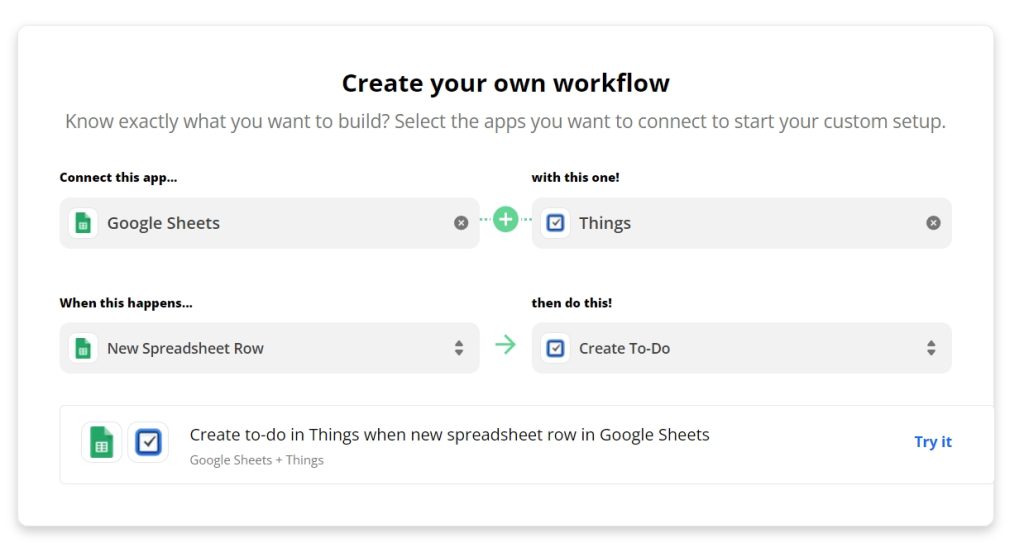The height and width of the screenshot is (557, 1024).
Task: Click the large Things icon in the workflow card
Action: [x=148, y=442]
